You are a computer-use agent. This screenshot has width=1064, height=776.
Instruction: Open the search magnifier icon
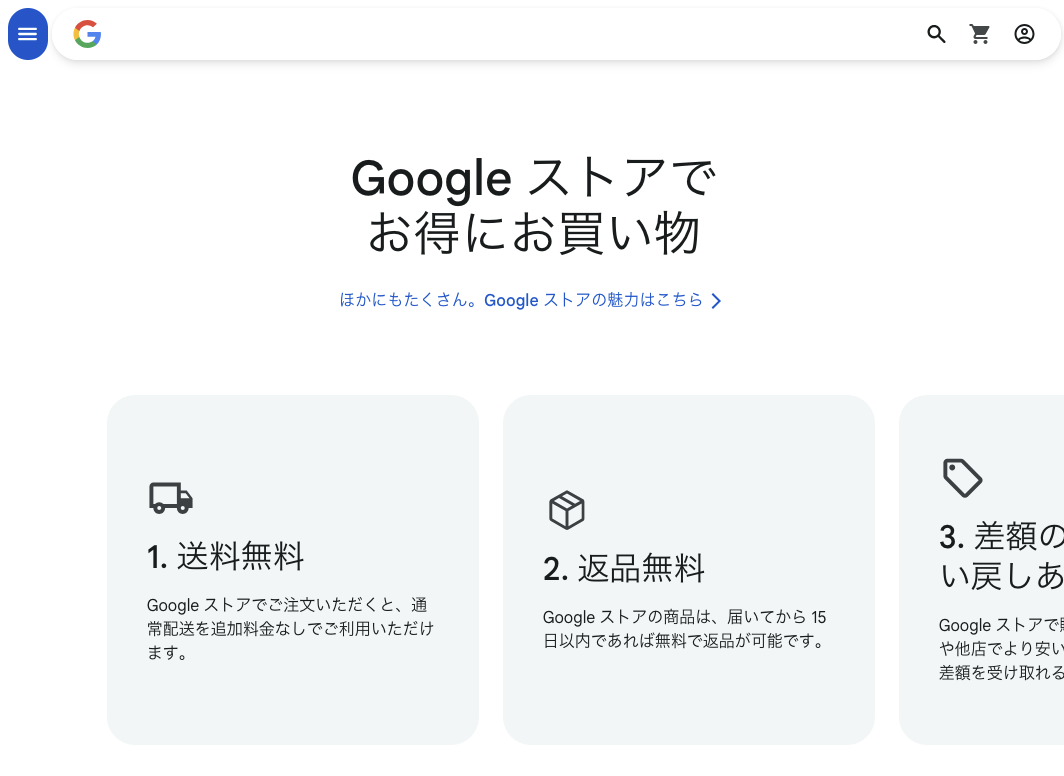(936, 34)
